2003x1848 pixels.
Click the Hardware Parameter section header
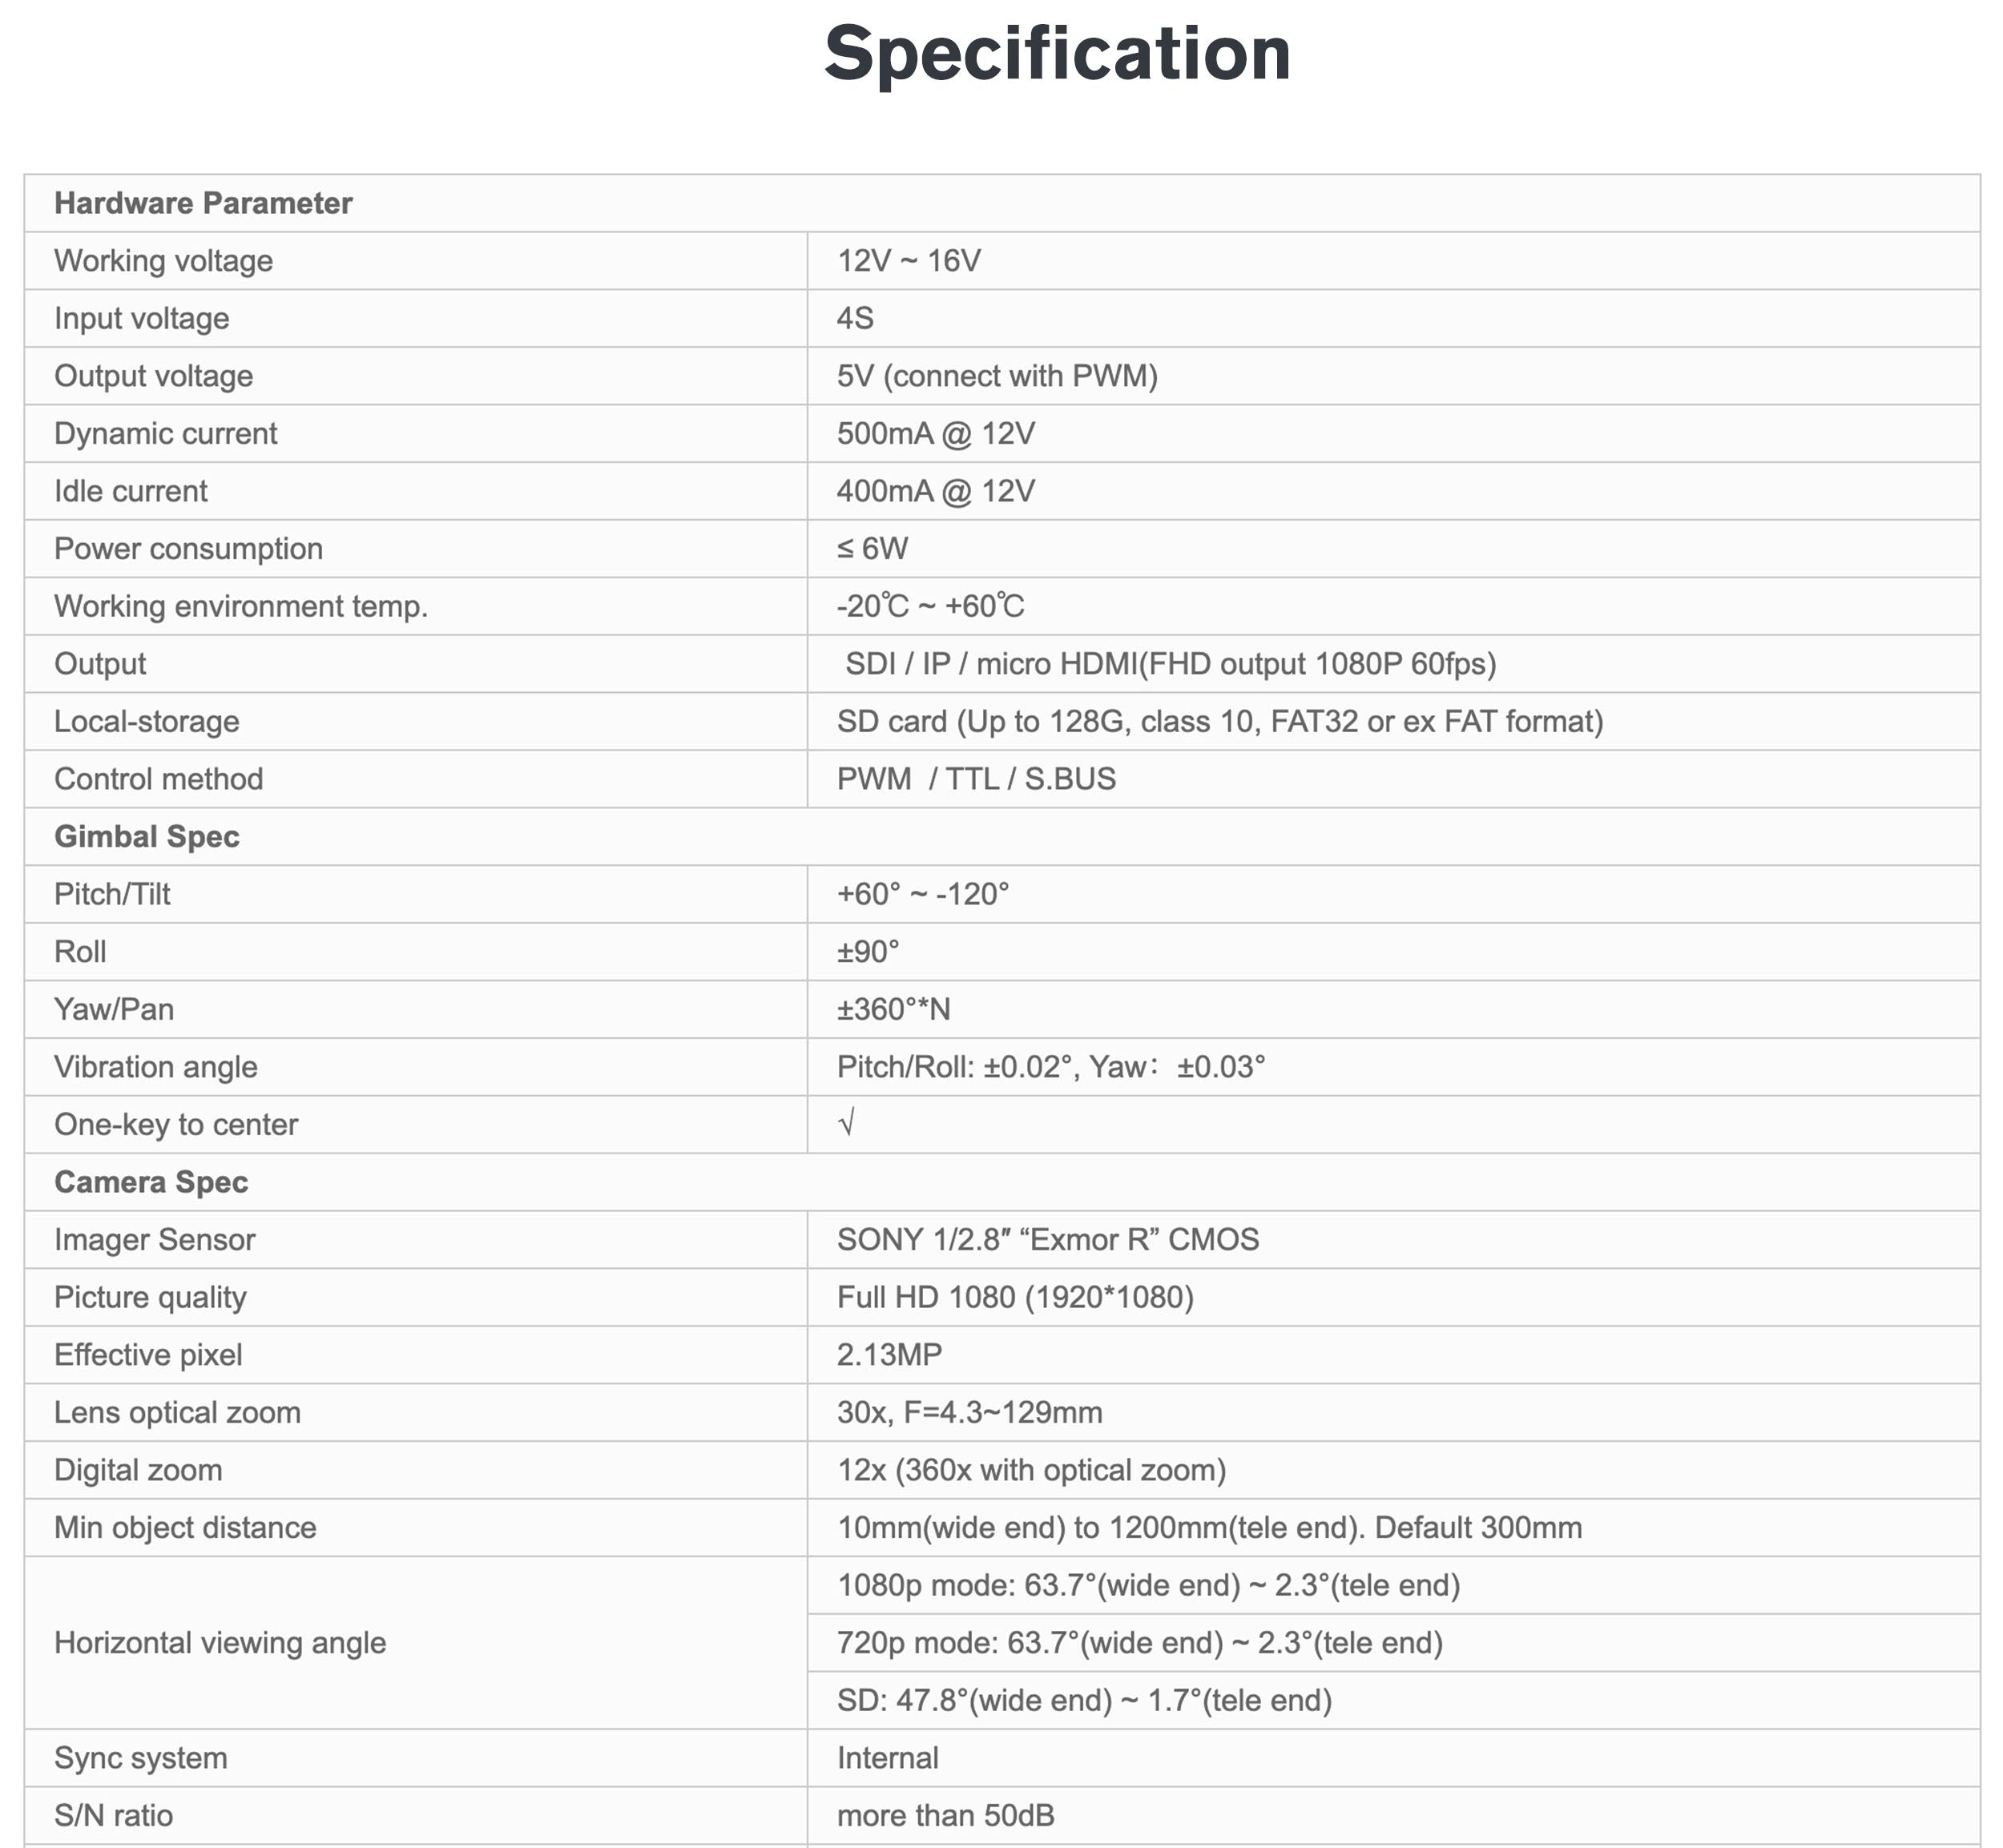tap(203, 203)
